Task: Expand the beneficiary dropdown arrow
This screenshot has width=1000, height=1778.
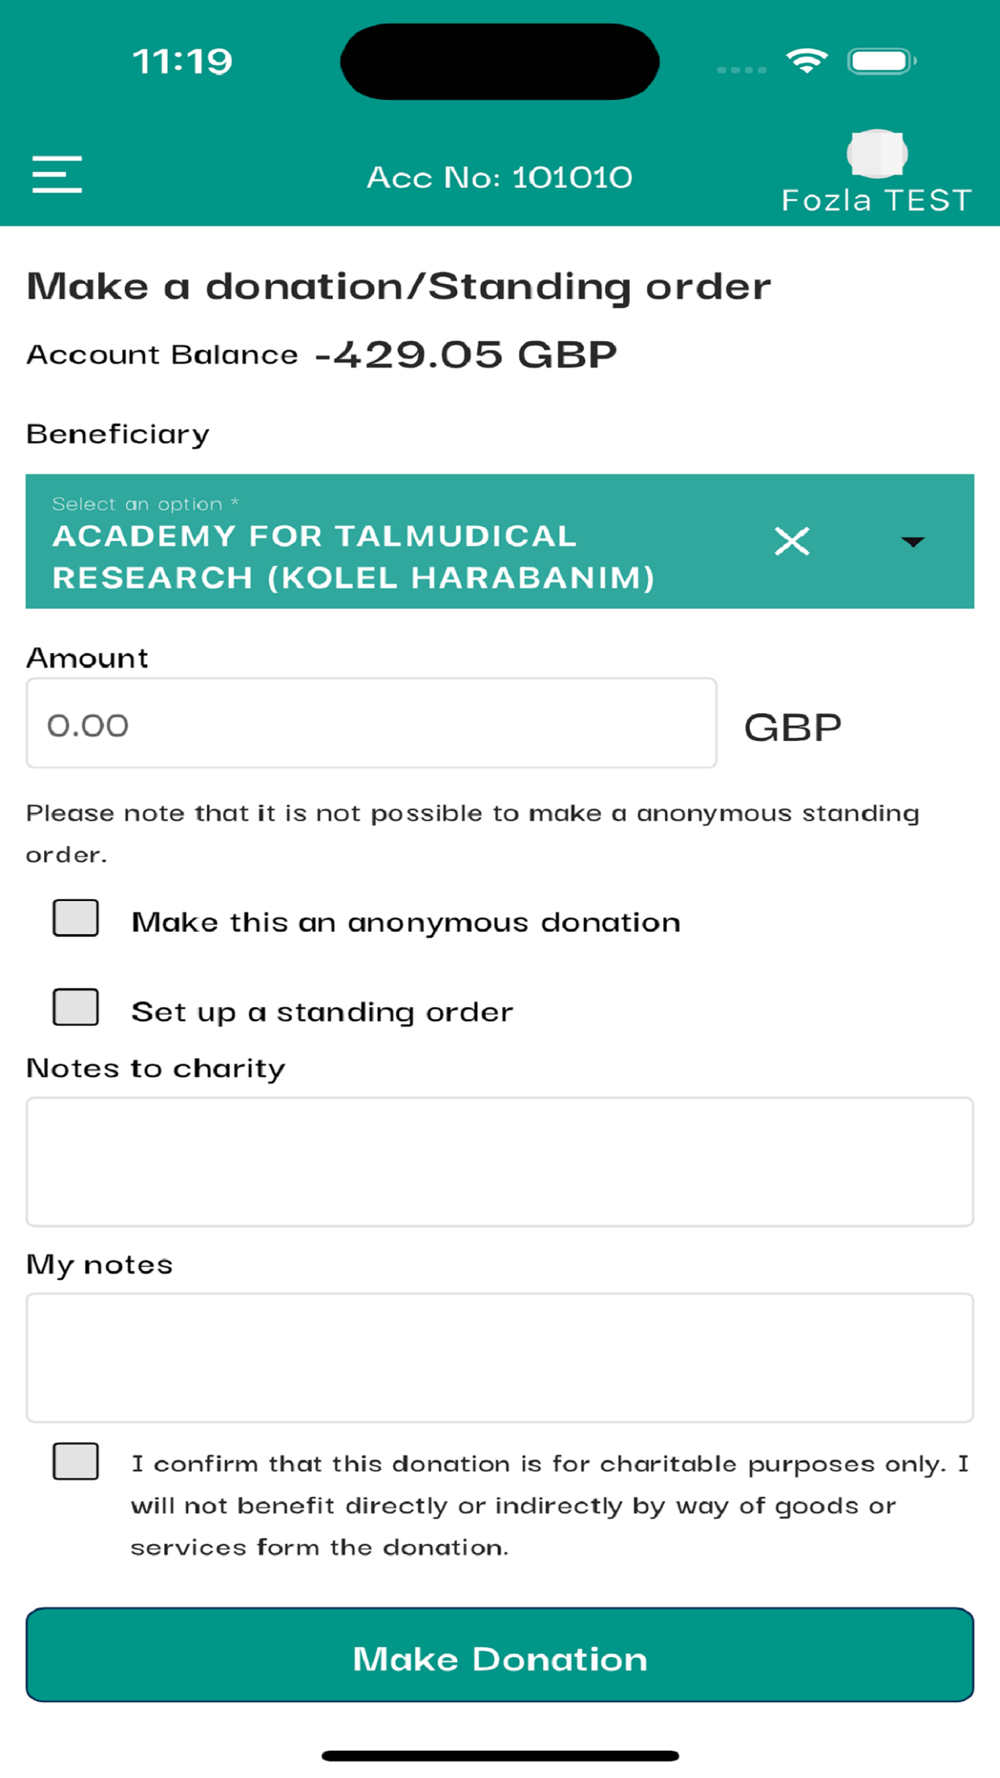Action: click(x=912, y=542)
